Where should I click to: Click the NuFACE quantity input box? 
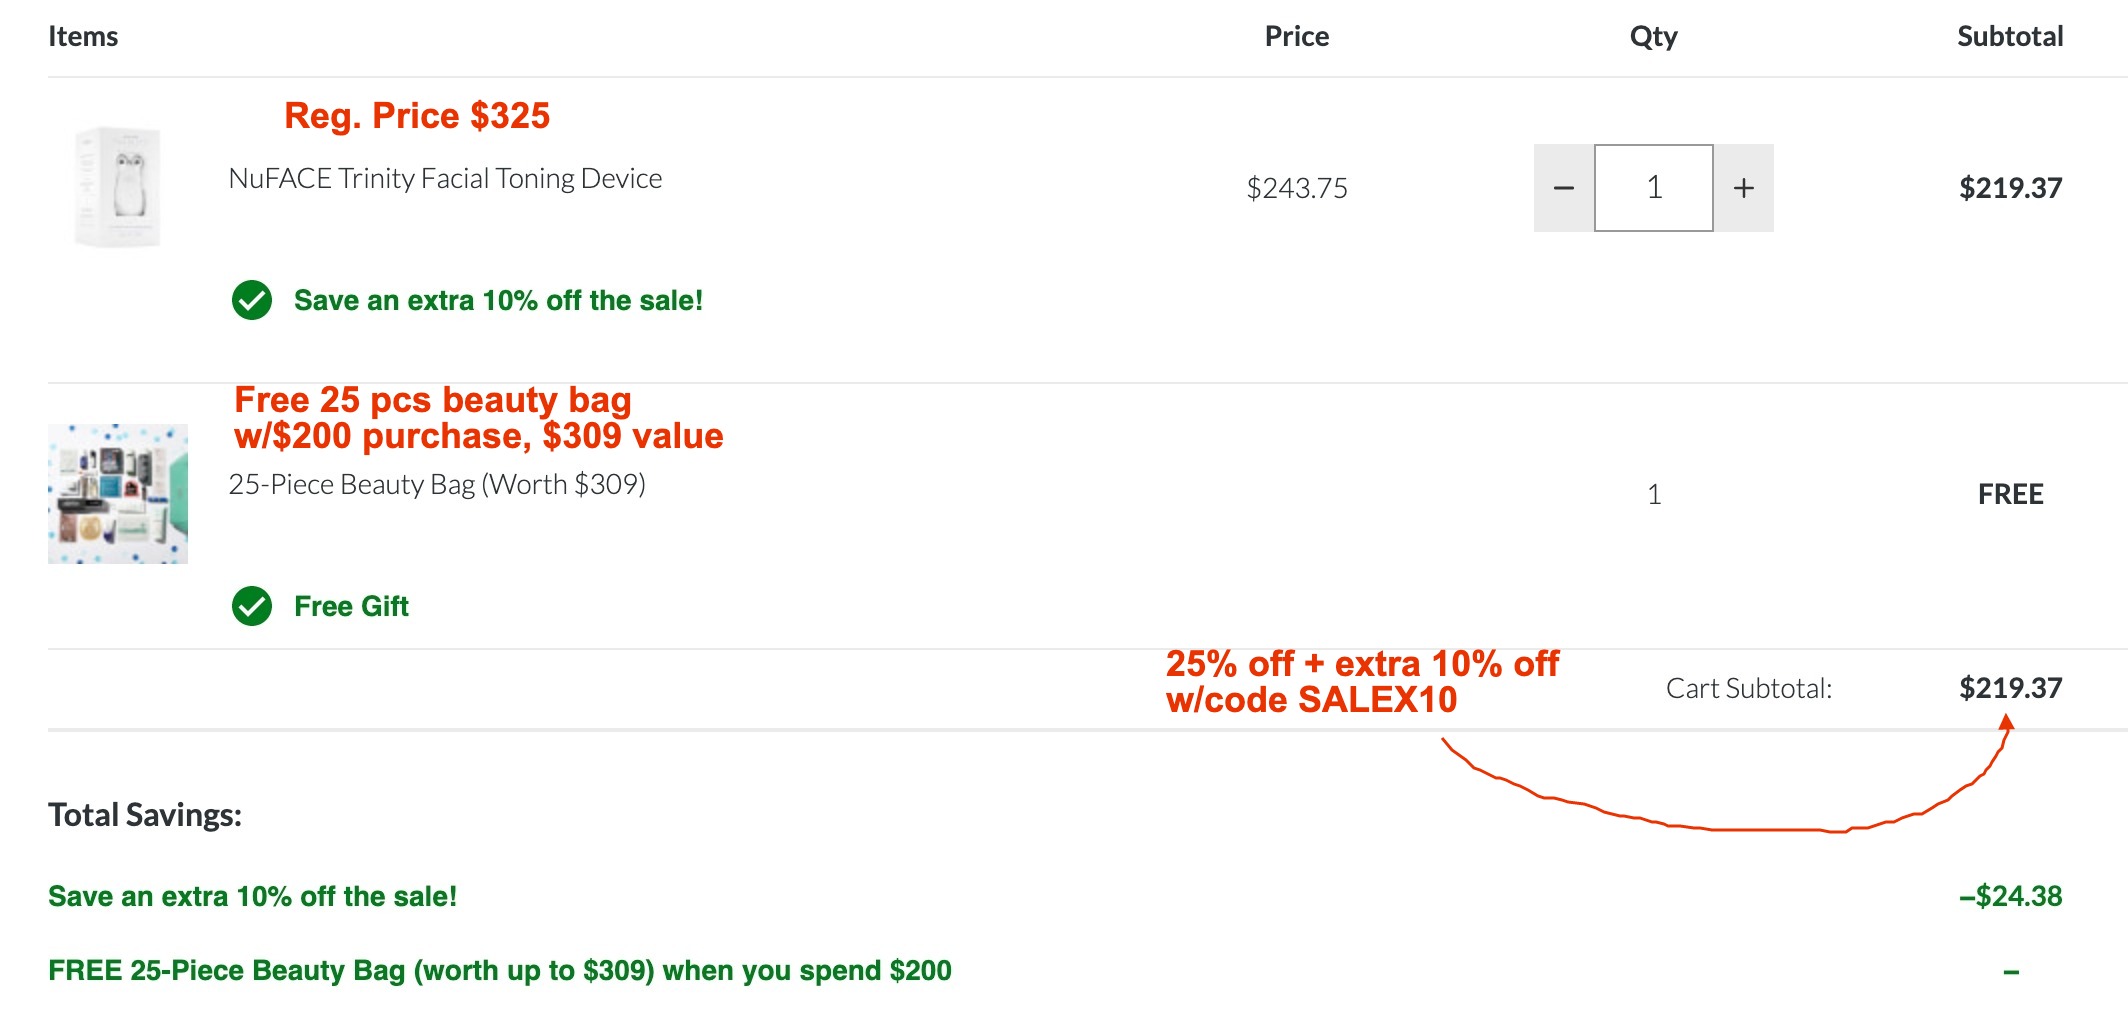pos(1654,188)
